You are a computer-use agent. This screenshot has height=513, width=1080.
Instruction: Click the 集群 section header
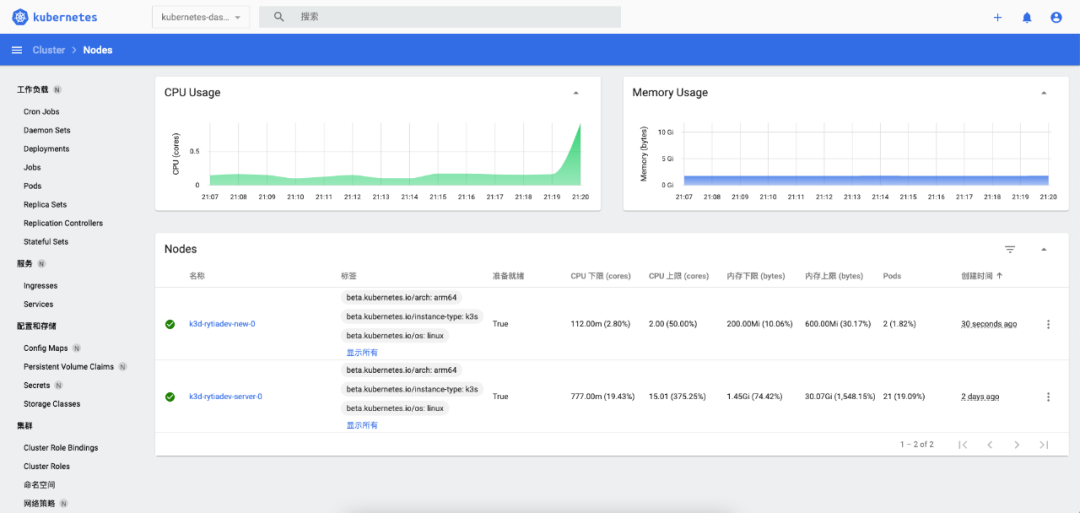pyautogui.click(x=25, y=426)
